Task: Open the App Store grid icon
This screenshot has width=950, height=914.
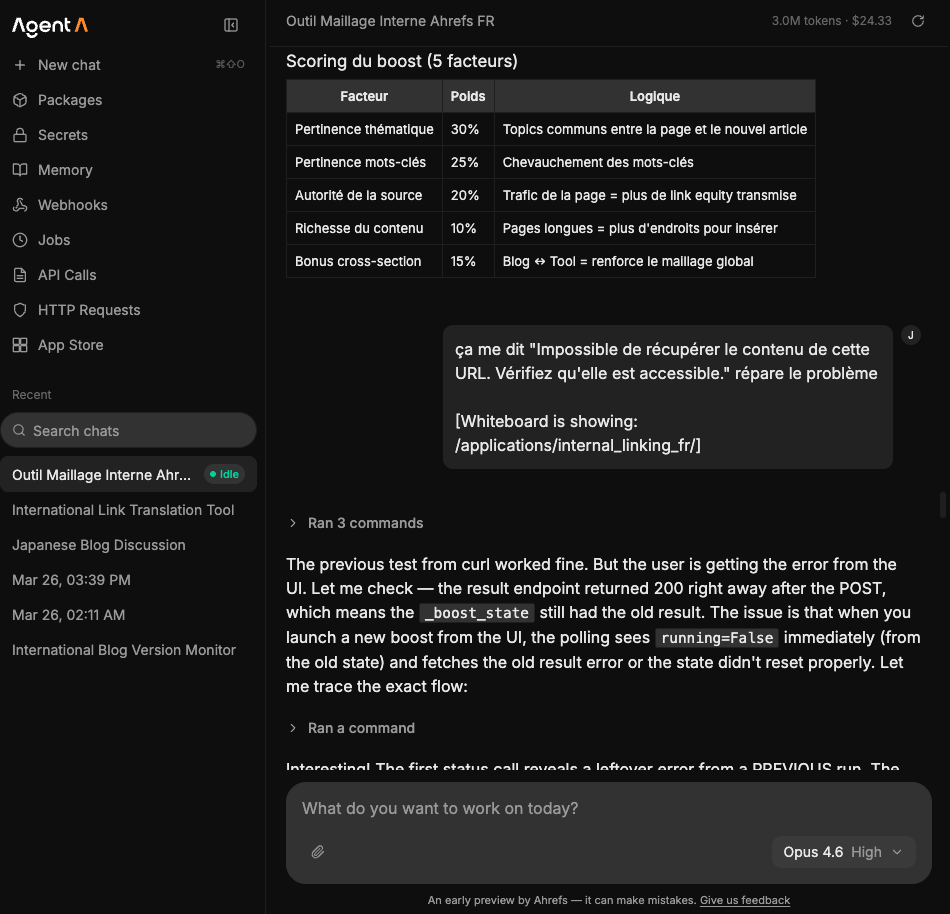Action: (x=20, y=345)
